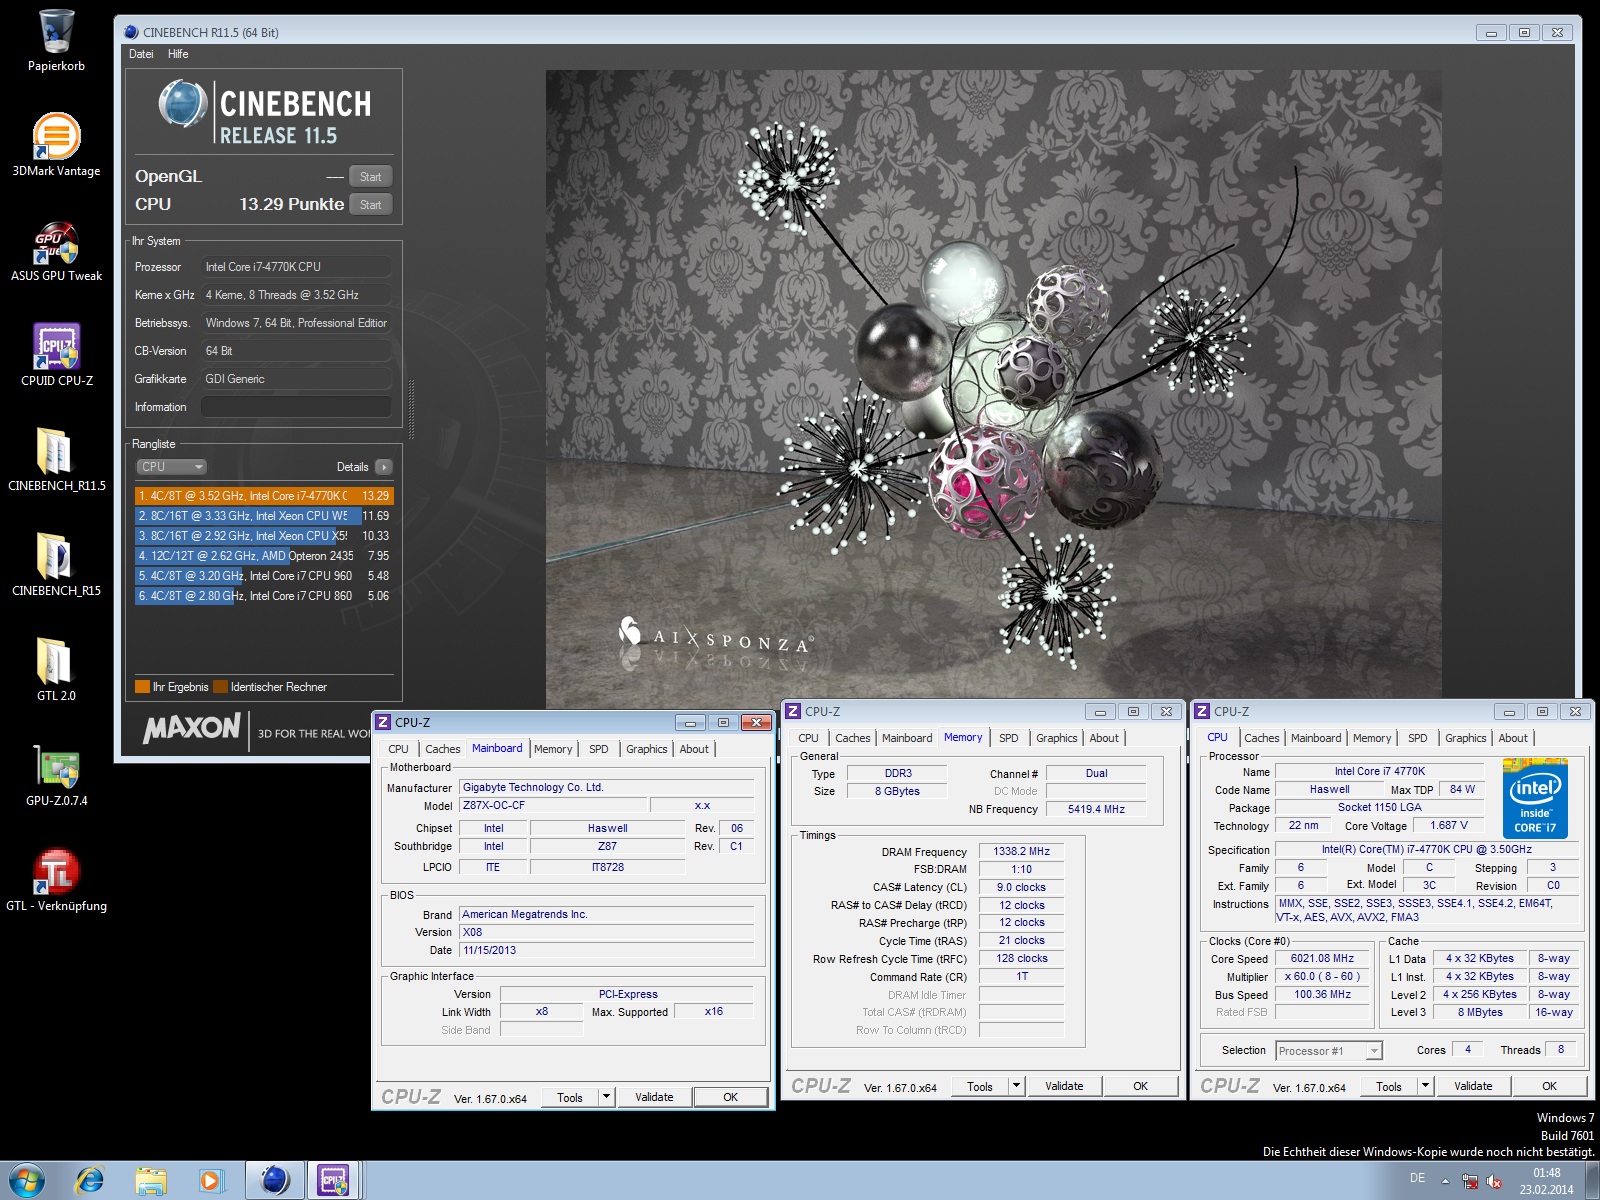Open the CINEBENCH_R15 folder
Image resolution: width=1600 pixels, height=1200 pixels.
(56, 565)
